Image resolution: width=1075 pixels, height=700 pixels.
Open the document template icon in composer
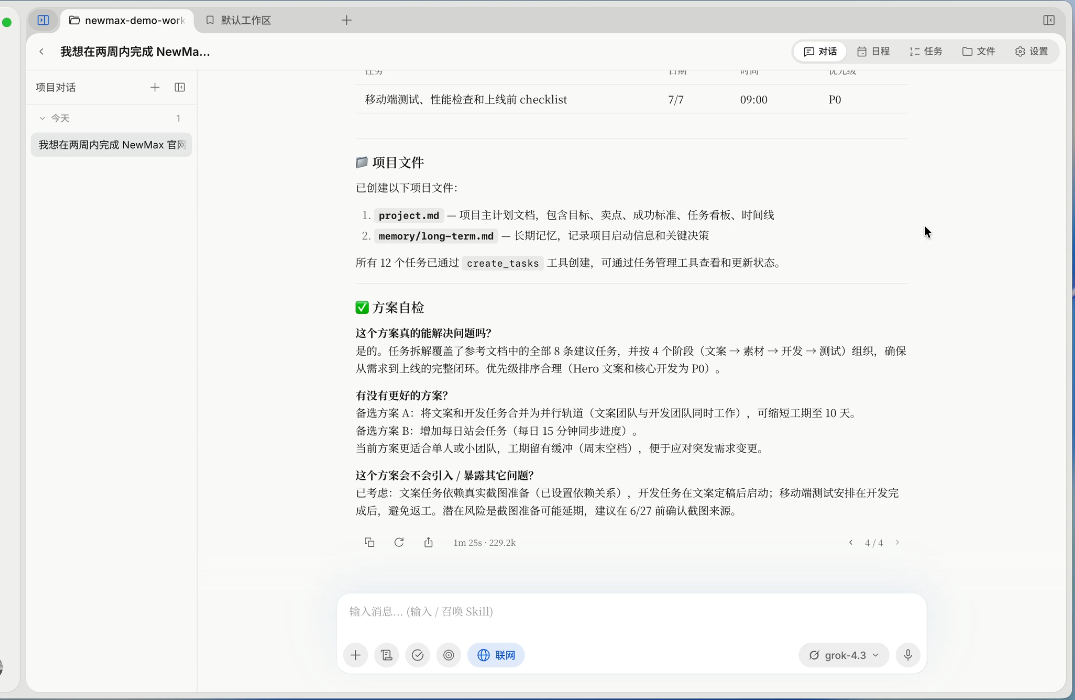pos(387,655)
